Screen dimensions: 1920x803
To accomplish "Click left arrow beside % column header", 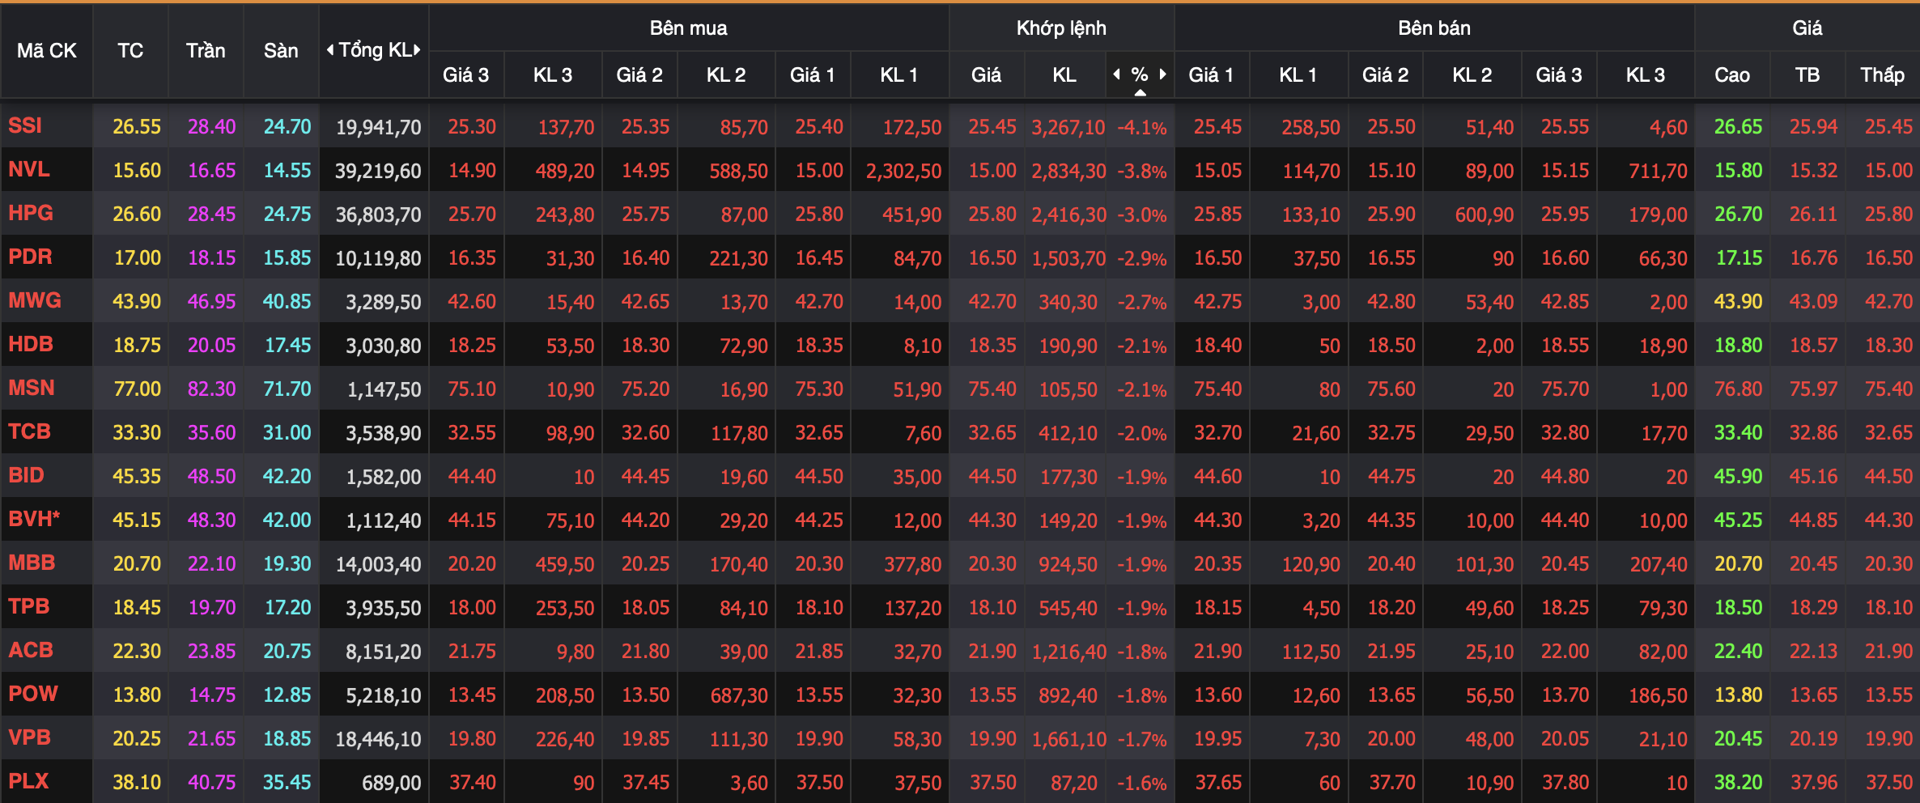I will coord(1117,74).
